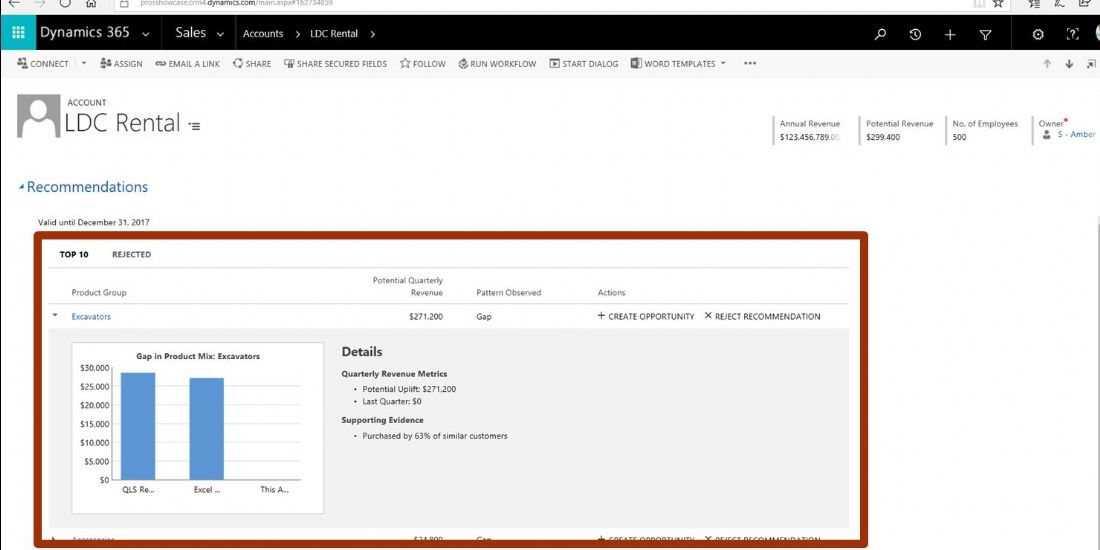Viewport: 1100px width, 550px height.
Task: Click Potential Revenue $299,400 field
Action: [883, 138]
